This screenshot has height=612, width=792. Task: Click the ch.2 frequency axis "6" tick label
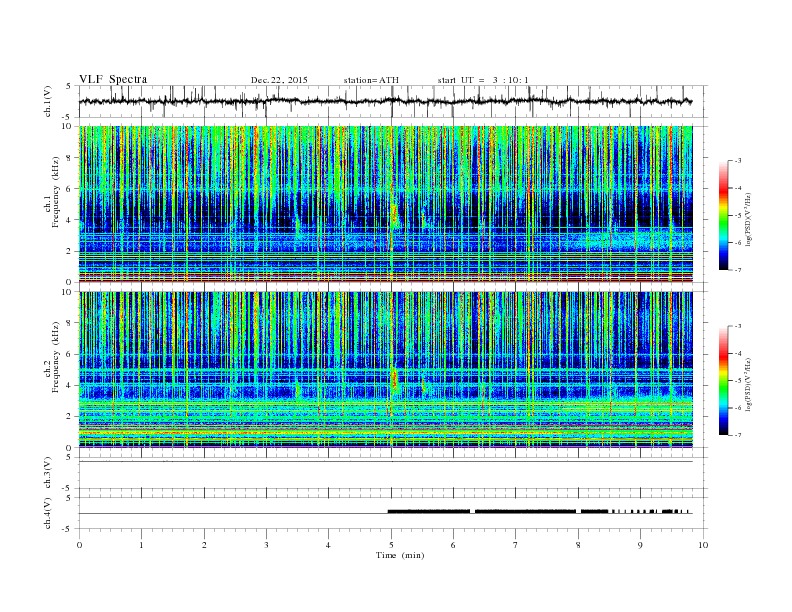point(69,354)
